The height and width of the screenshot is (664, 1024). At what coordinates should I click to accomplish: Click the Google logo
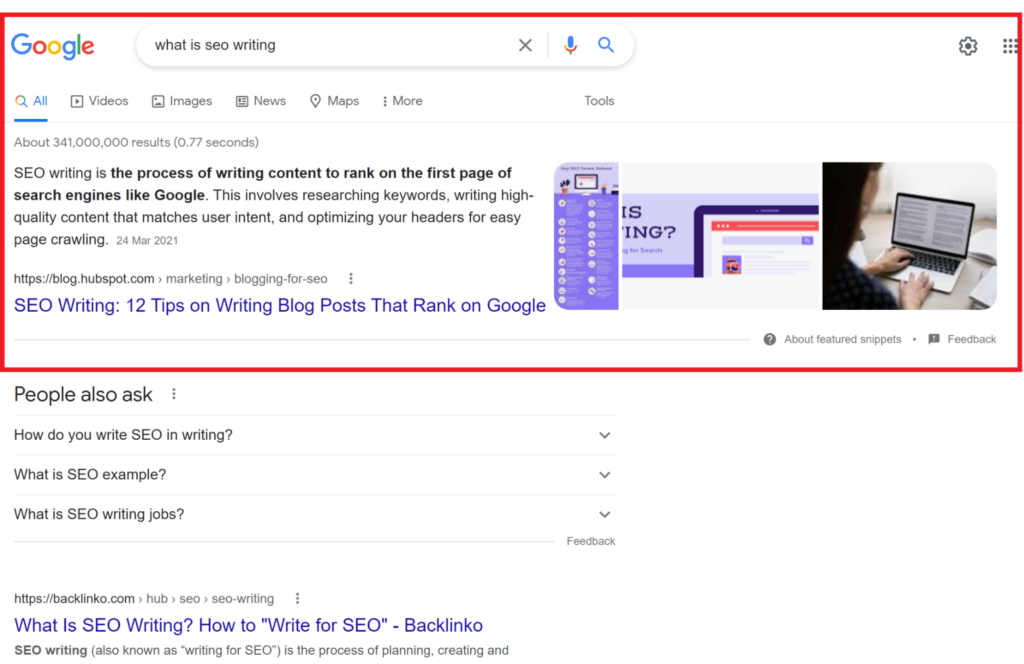point(53,45)
